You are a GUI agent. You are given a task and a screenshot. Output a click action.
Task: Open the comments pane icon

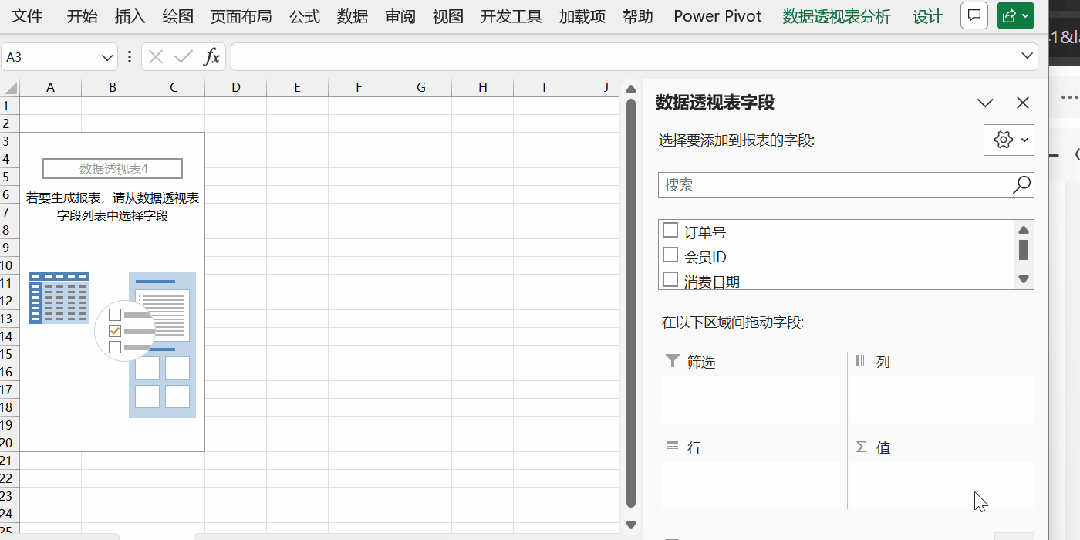click(x=974, y=16)
